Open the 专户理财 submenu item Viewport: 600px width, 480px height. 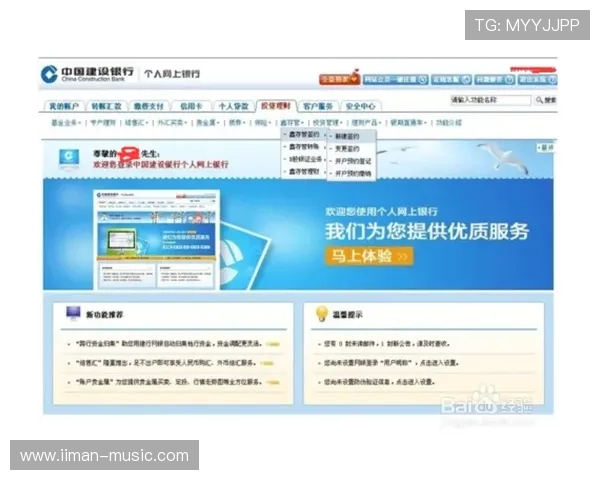[x=103, y=122]
